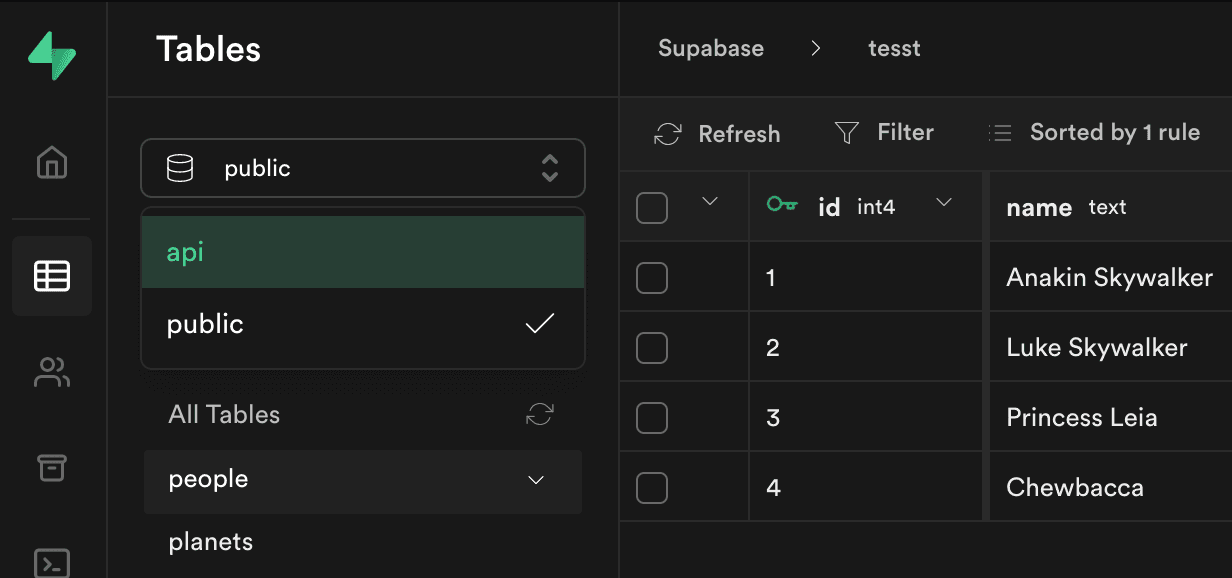The image size is (1232, 578).
Task: Click the refresh icon beside All Tables
Action: click(540, 415)
